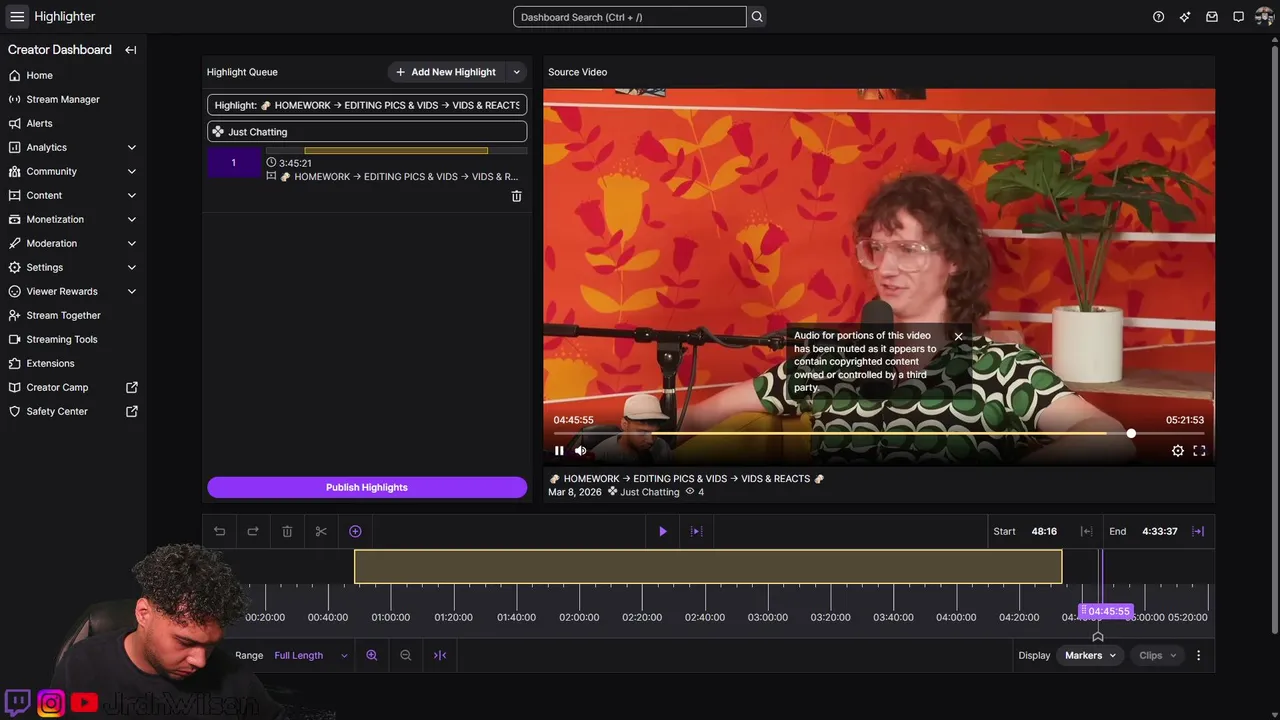
Task: Redo the timeline edit
Action: (x=253, y=531)
